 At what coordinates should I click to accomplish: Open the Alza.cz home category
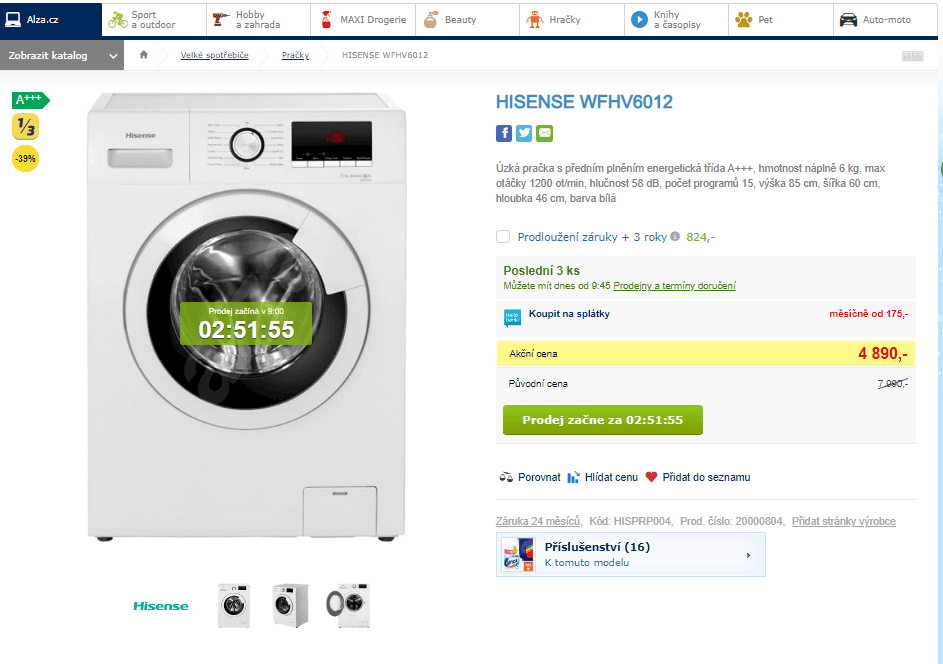click(51, 19)
